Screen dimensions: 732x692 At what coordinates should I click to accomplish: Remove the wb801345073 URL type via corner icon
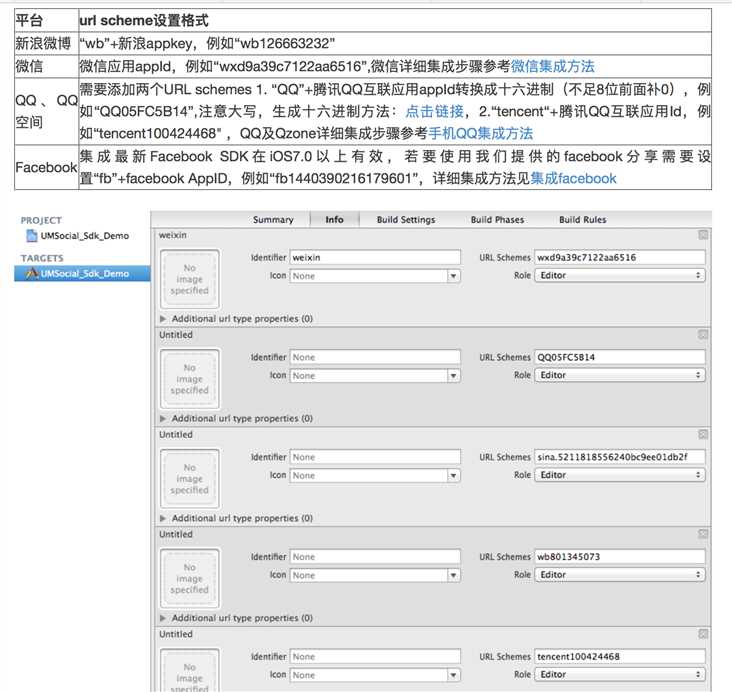[x=703, y=534]
